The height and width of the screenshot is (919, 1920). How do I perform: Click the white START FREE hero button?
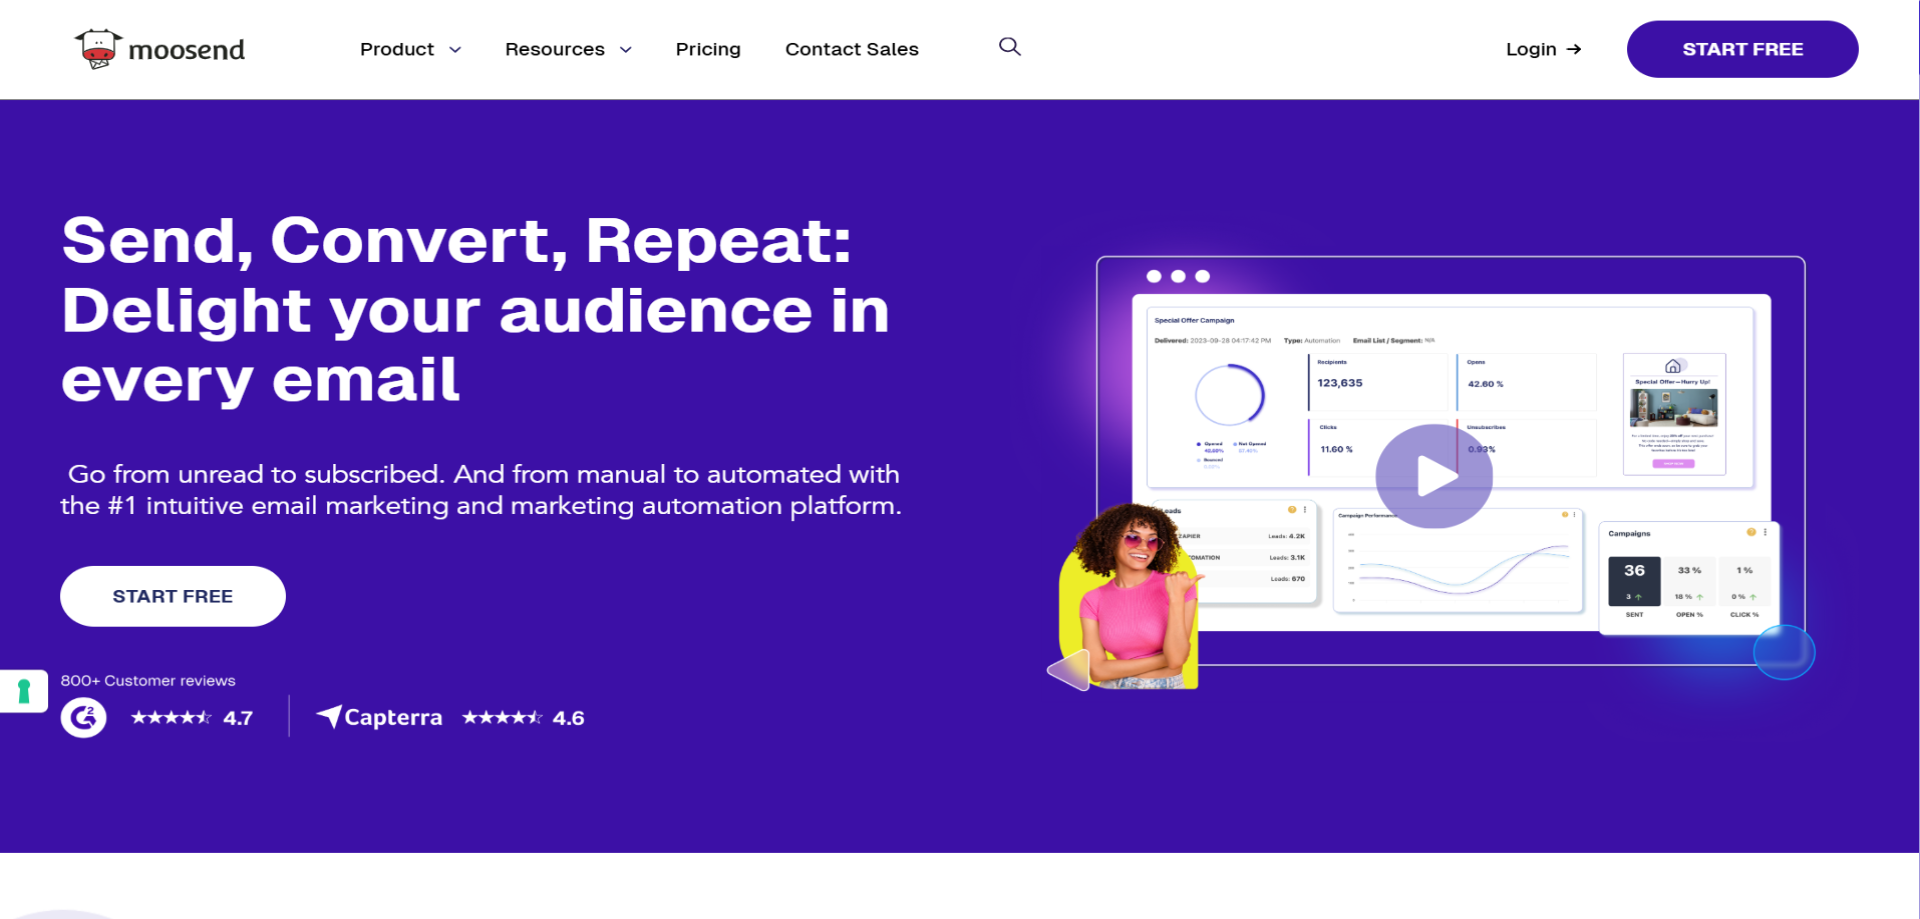(x=173, y=596)
